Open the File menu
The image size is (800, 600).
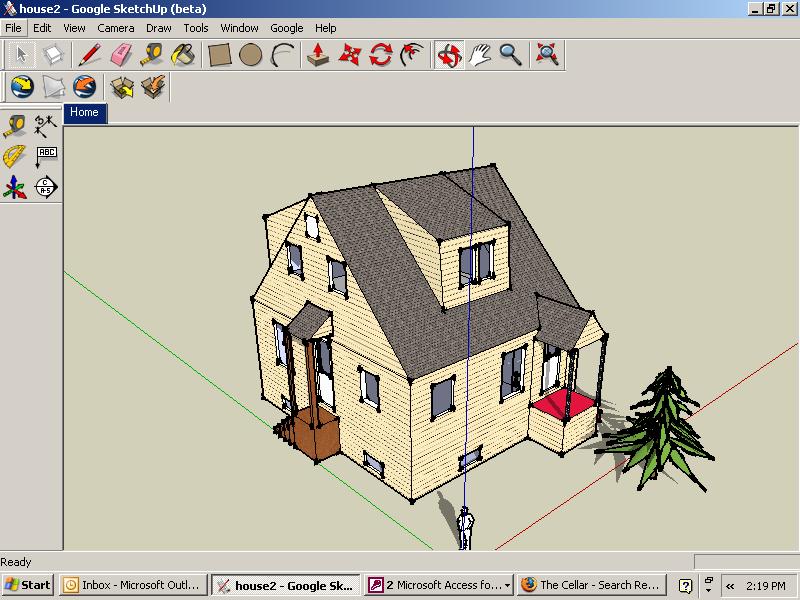(13, 28)
